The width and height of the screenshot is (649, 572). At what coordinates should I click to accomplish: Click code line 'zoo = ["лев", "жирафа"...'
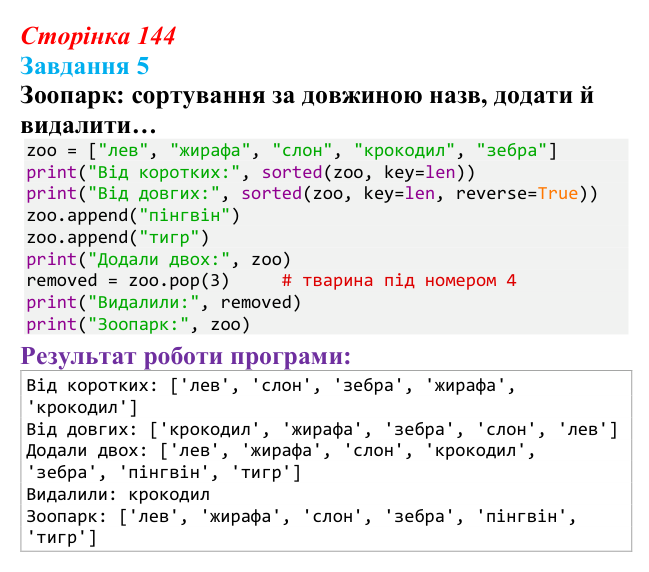click(292, 151)
